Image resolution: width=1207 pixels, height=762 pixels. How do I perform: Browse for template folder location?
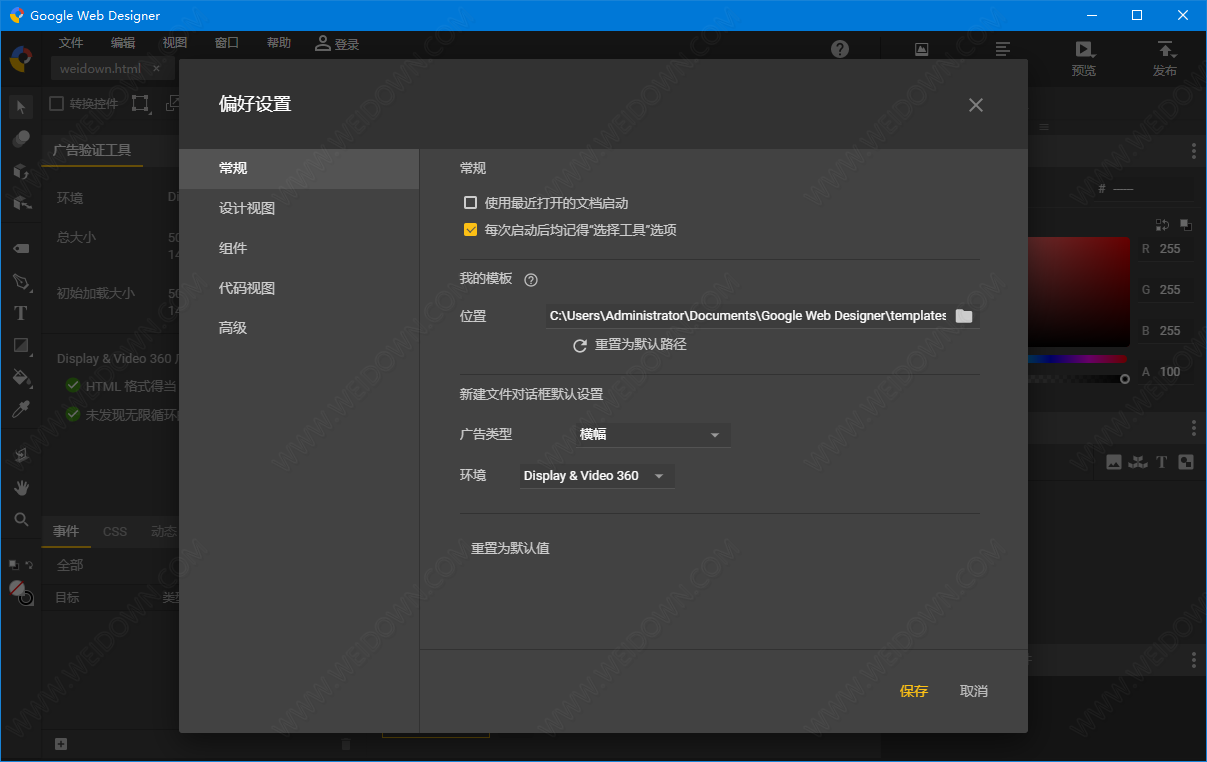tap(963, 316)
